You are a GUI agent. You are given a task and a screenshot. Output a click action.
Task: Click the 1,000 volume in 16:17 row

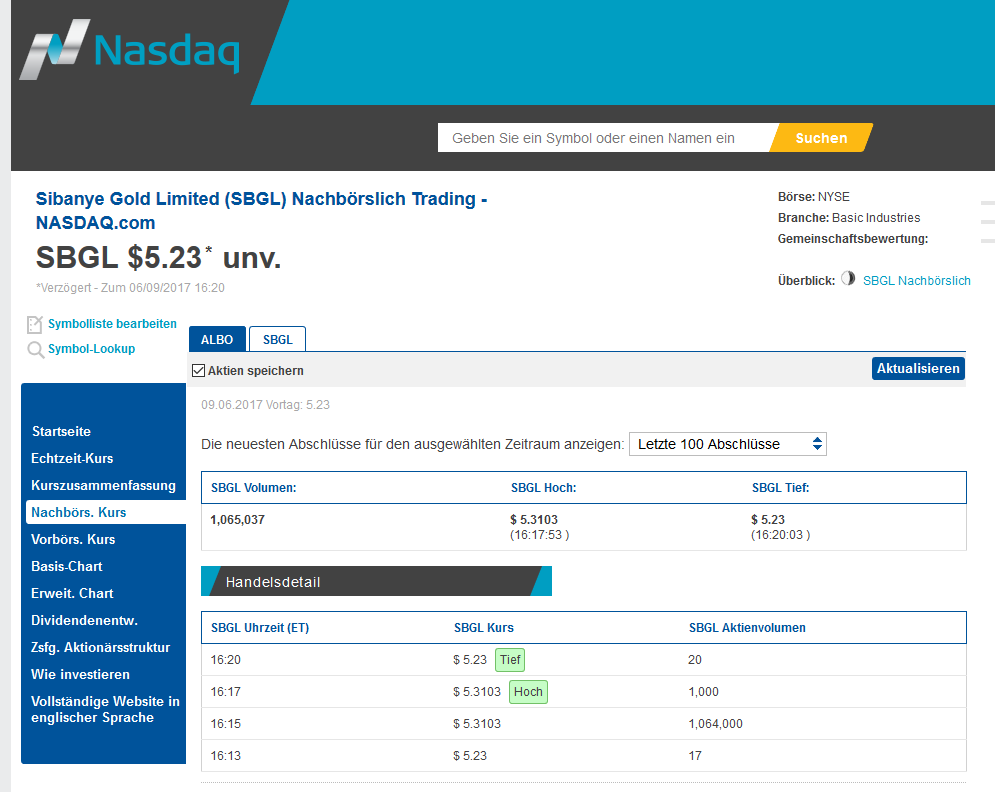(704, 692)
